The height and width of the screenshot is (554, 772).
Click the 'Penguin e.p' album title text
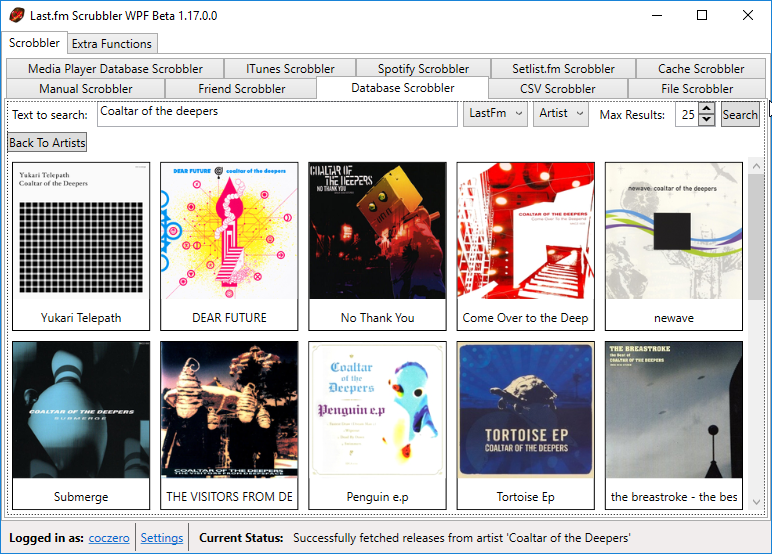pyautogui.click(x=378, y=497)
